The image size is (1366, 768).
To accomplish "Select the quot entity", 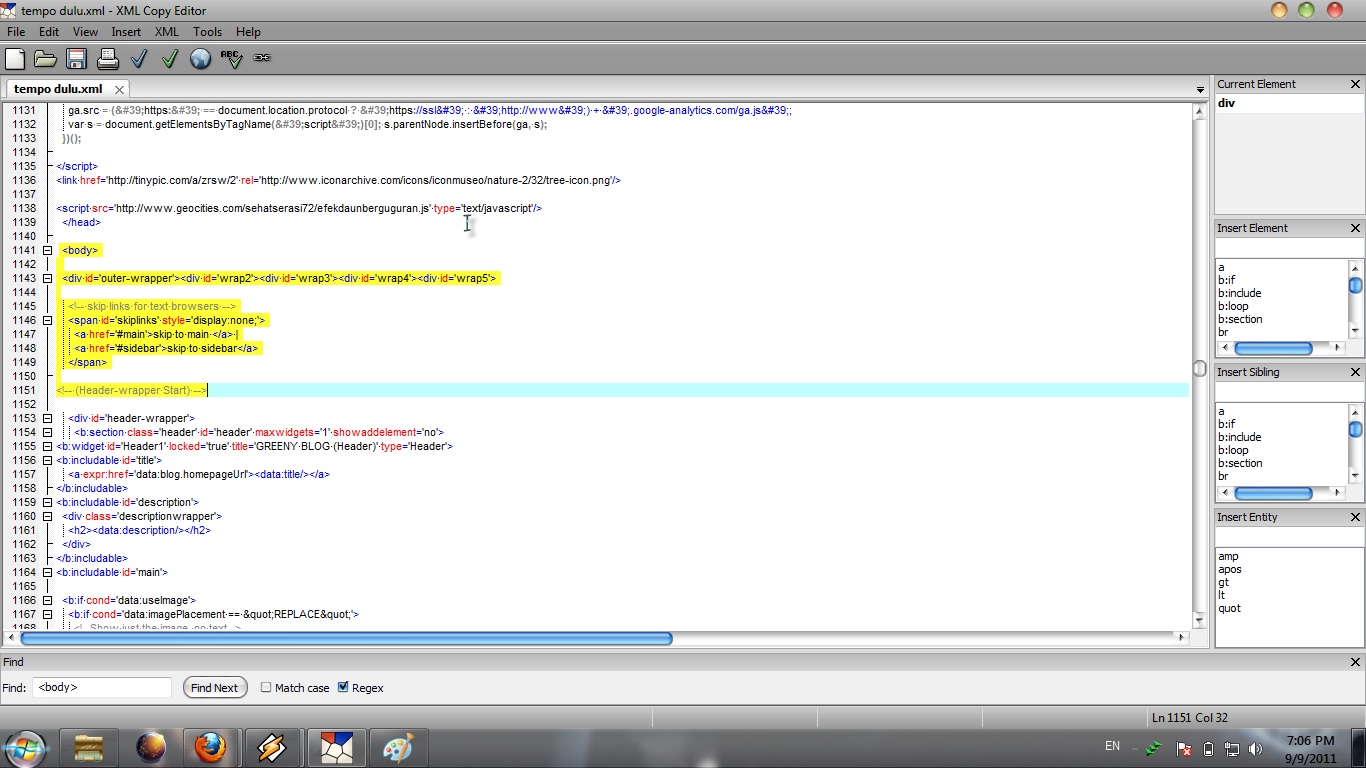I will (x=1229, y=608).
